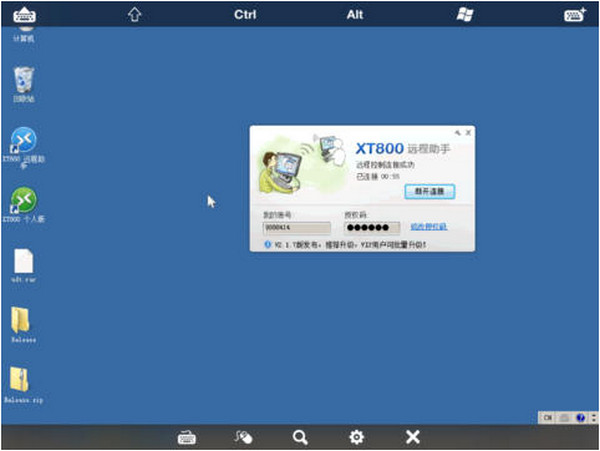The height and width of the screenshot is (451, 600).
Task: Click the masked authorization code field
Action: click(372, 228)
